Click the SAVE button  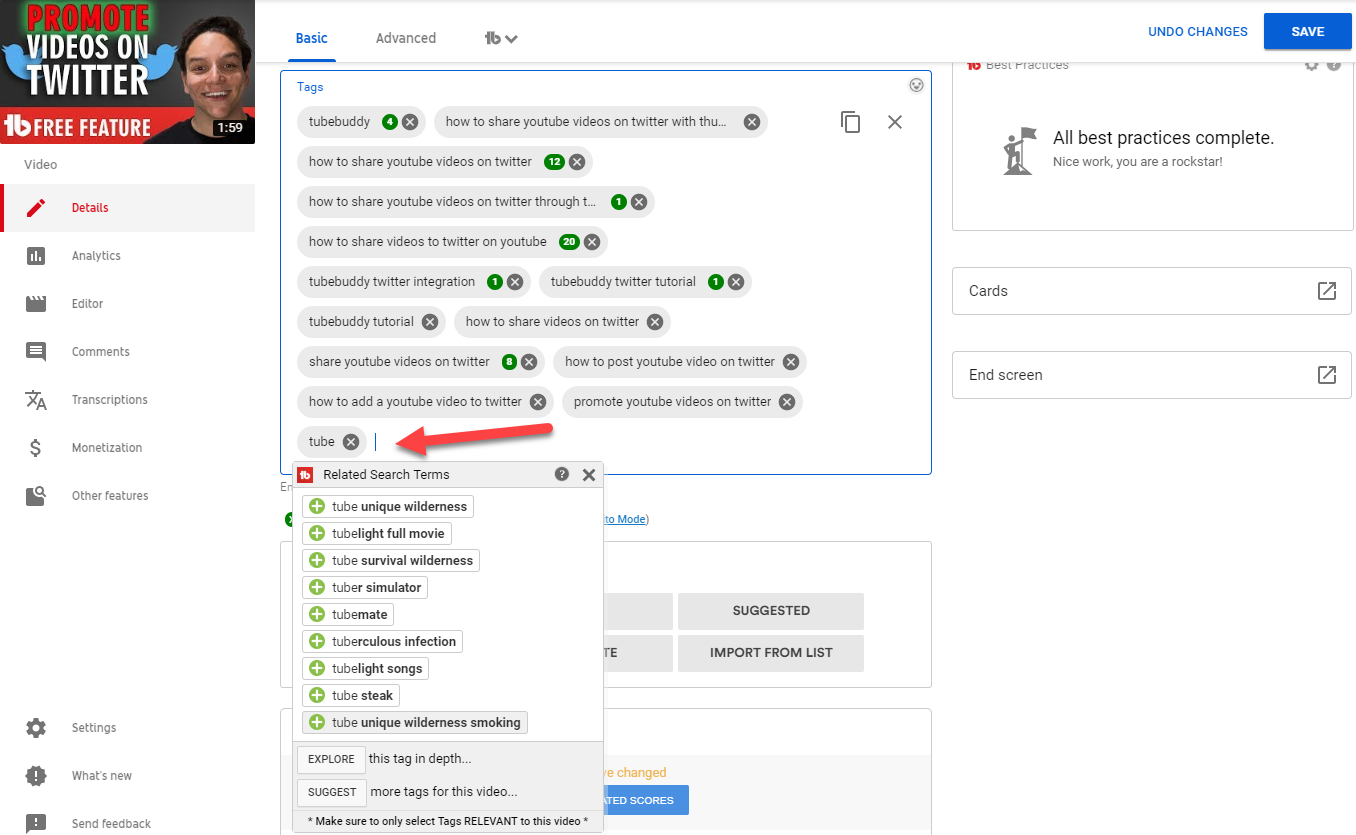tap(1307, 32)
